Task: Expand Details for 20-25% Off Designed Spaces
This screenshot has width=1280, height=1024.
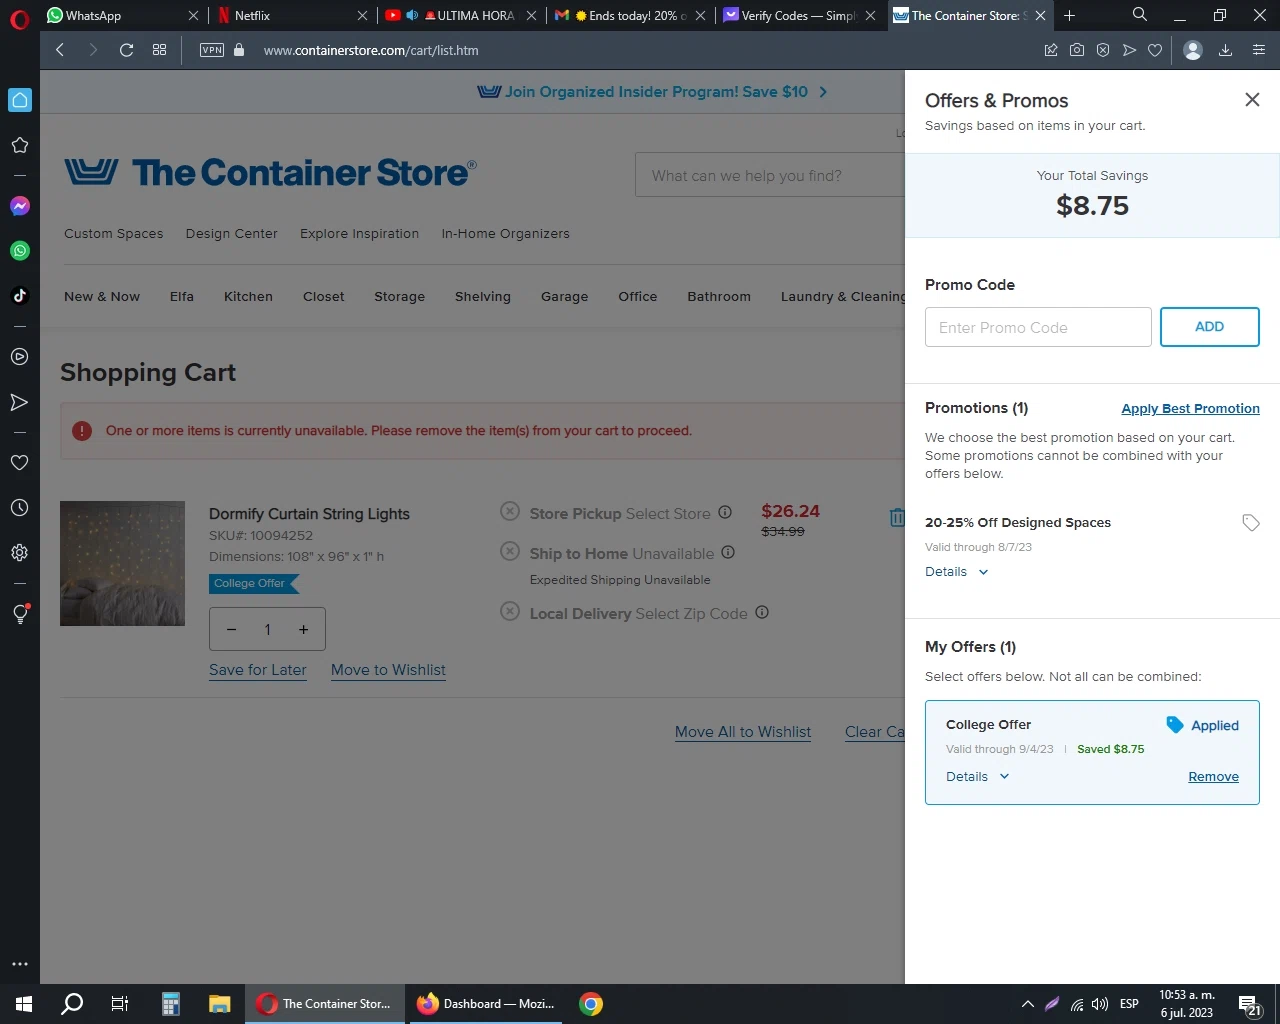Action: tap(956, 572)
